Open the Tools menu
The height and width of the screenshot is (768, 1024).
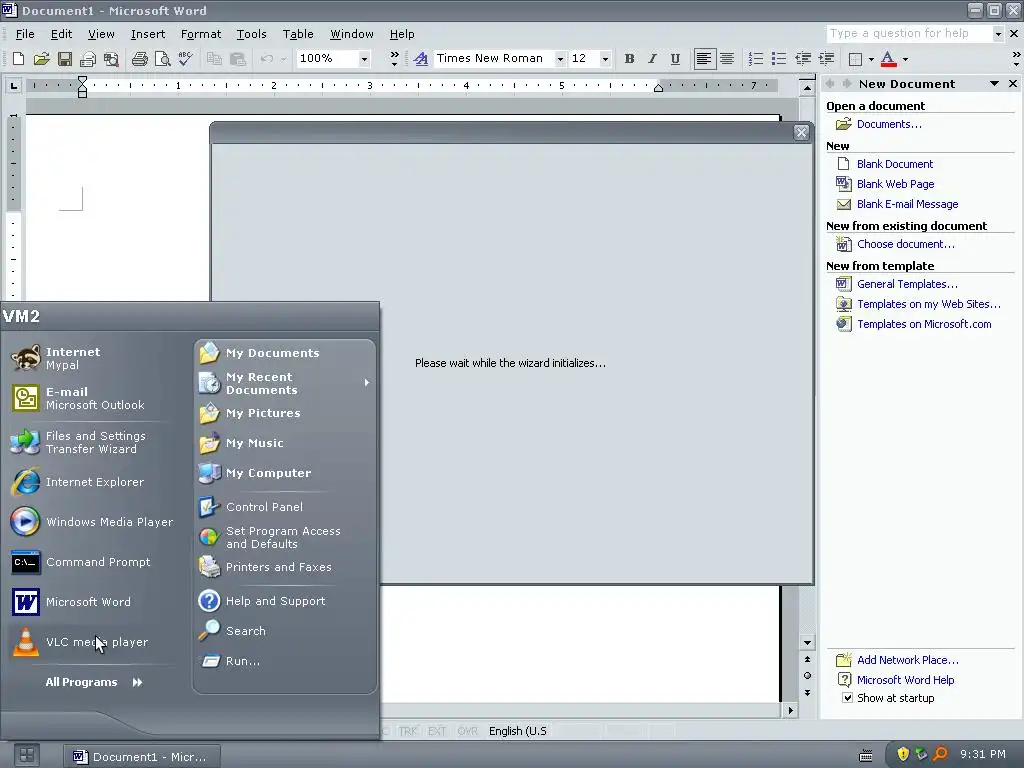tap(251, 34)
